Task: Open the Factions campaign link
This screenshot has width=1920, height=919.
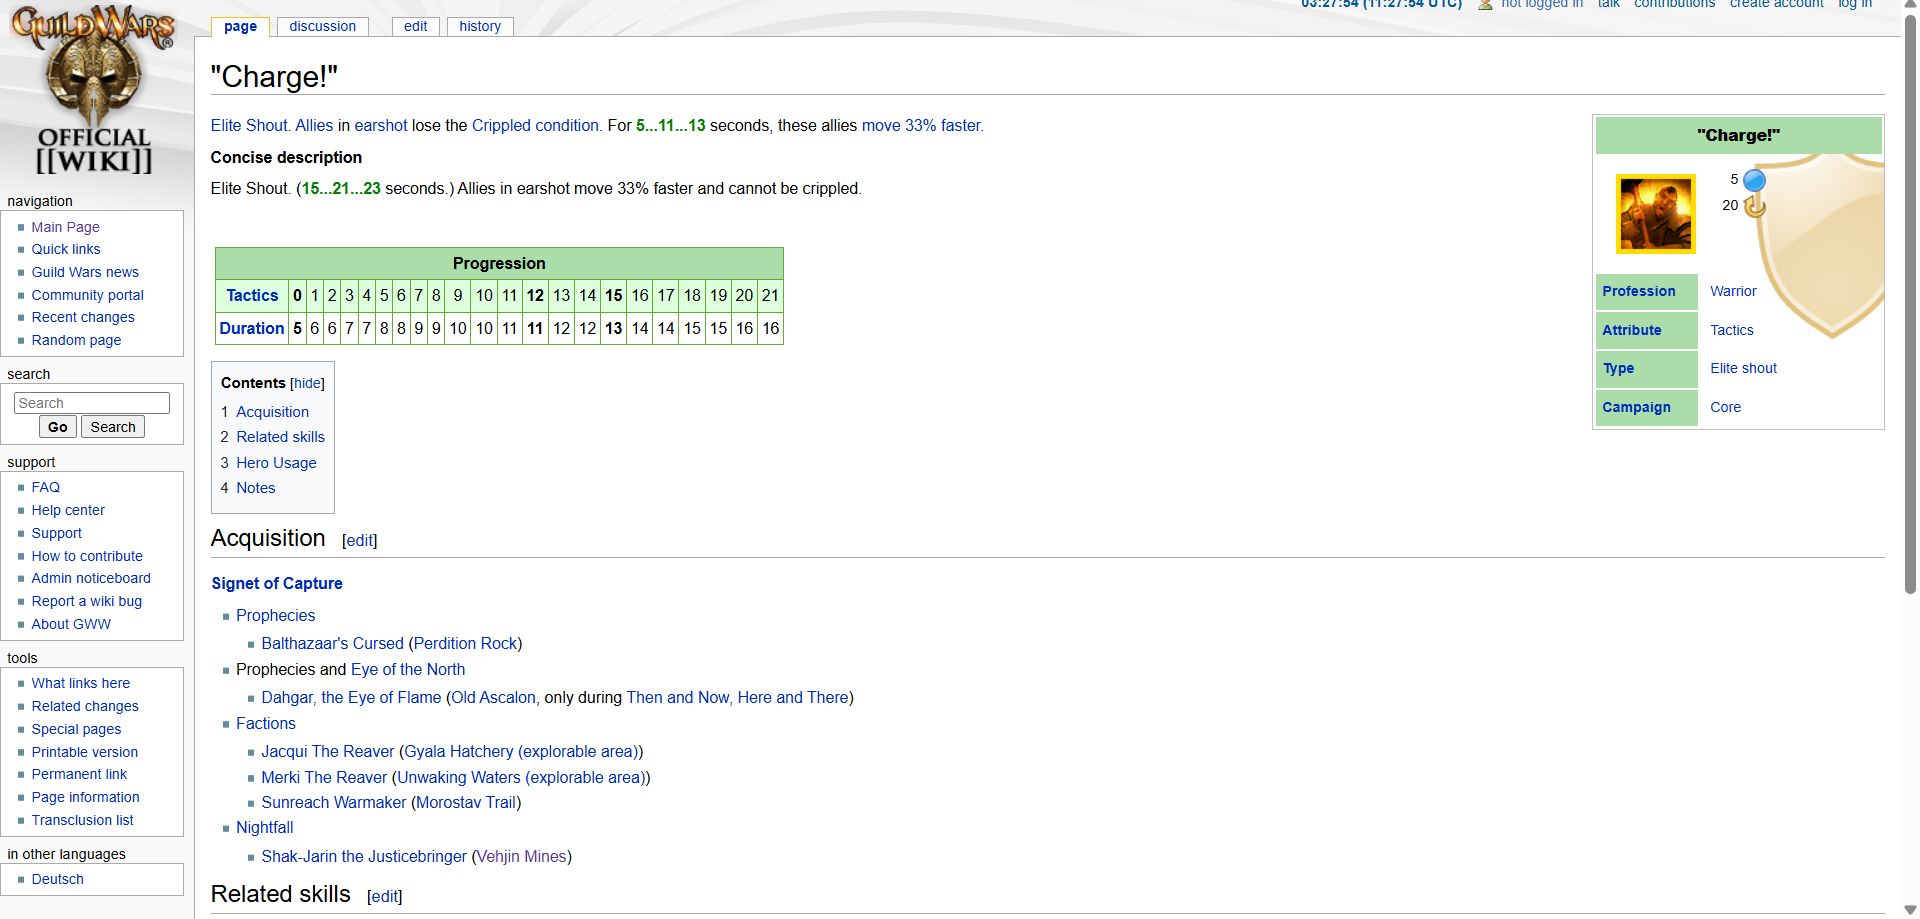Action: pos(266,723)
